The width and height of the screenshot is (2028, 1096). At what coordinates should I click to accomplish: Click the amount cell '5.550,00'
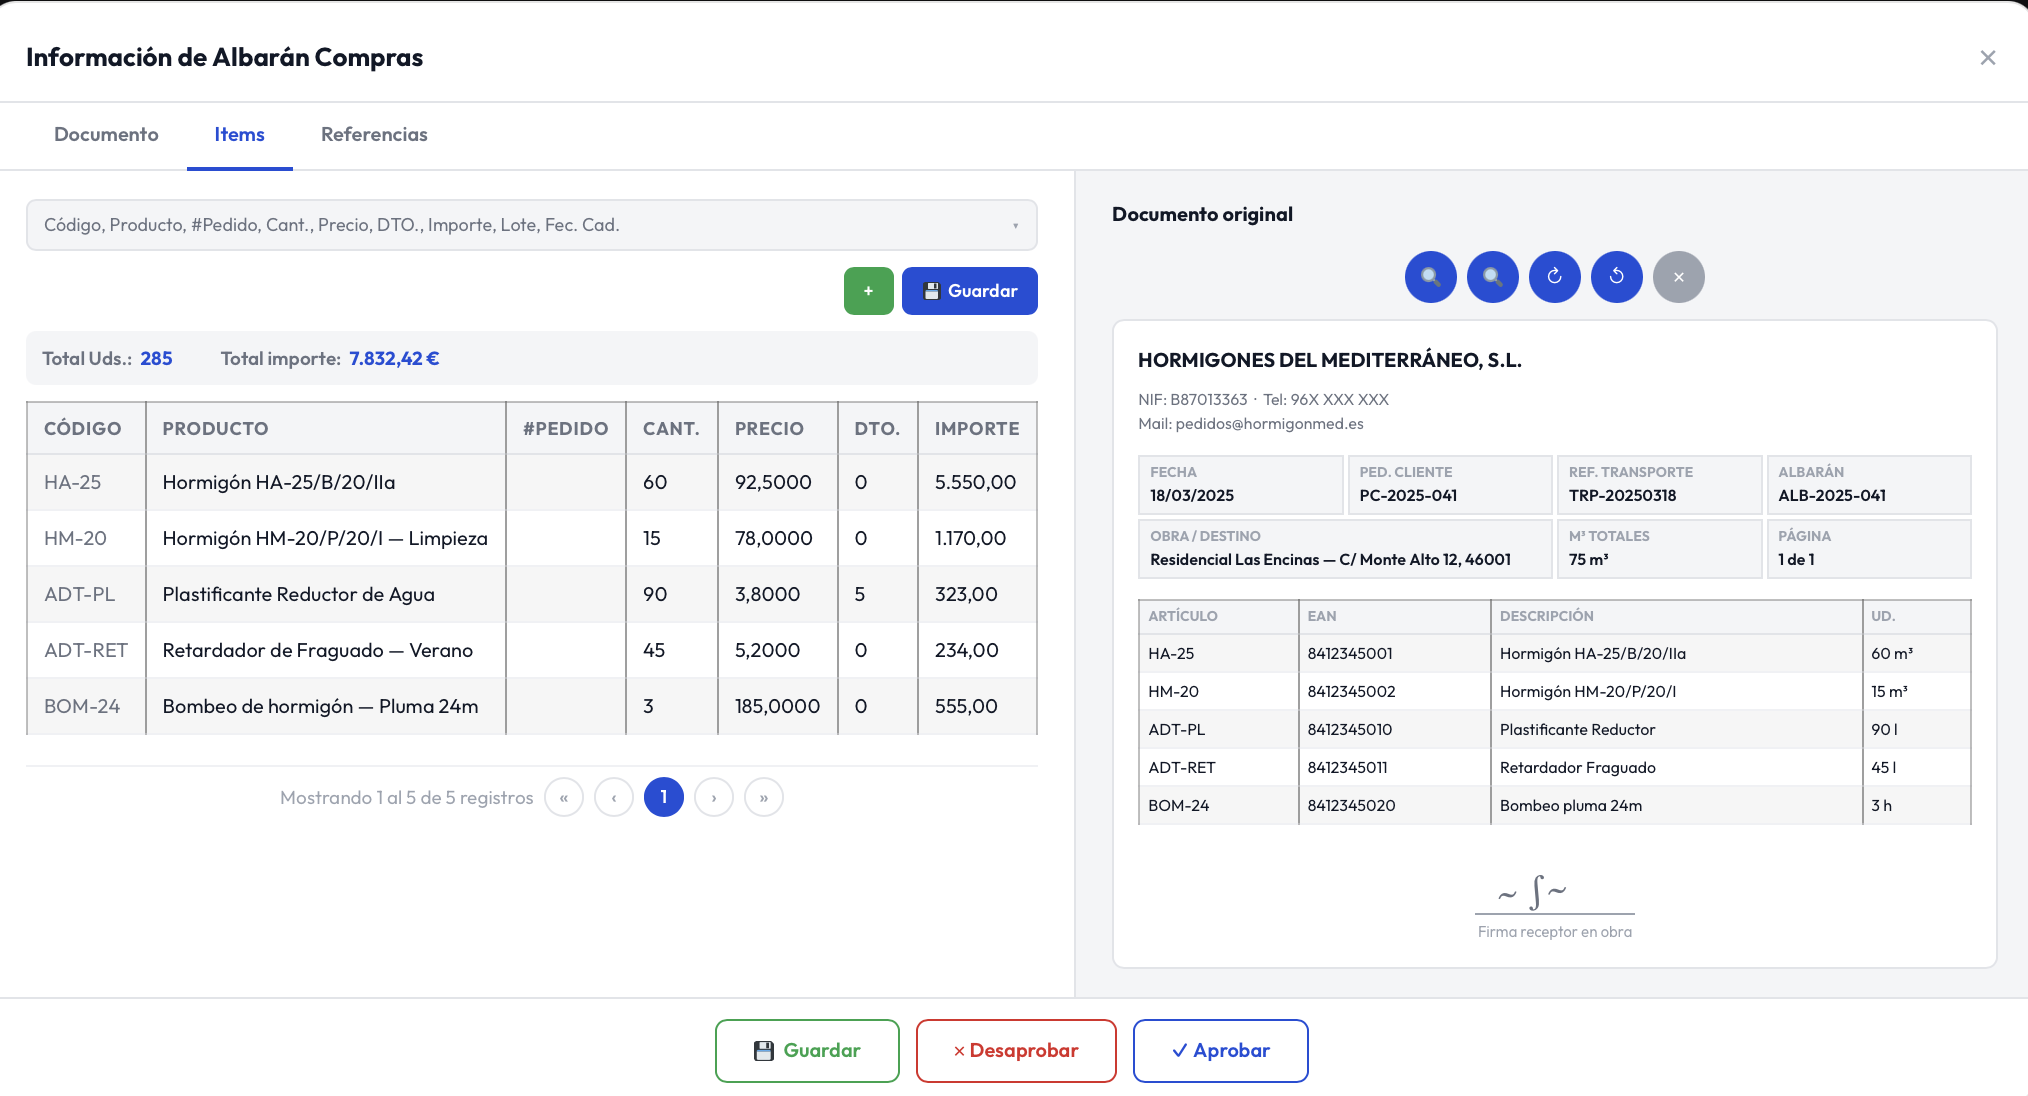tap(977, 483)
